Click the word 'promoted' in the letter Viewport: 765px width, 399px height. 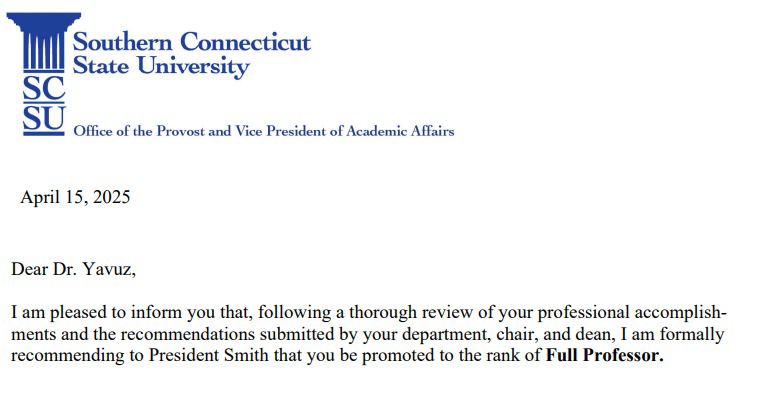click(x=398, y=356)
